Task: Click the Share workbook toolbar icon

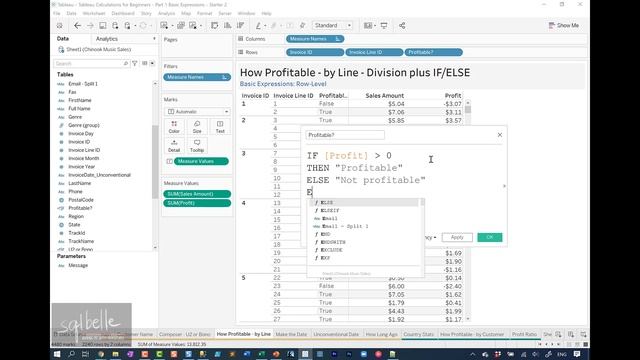Action: (x=402, y=26)
